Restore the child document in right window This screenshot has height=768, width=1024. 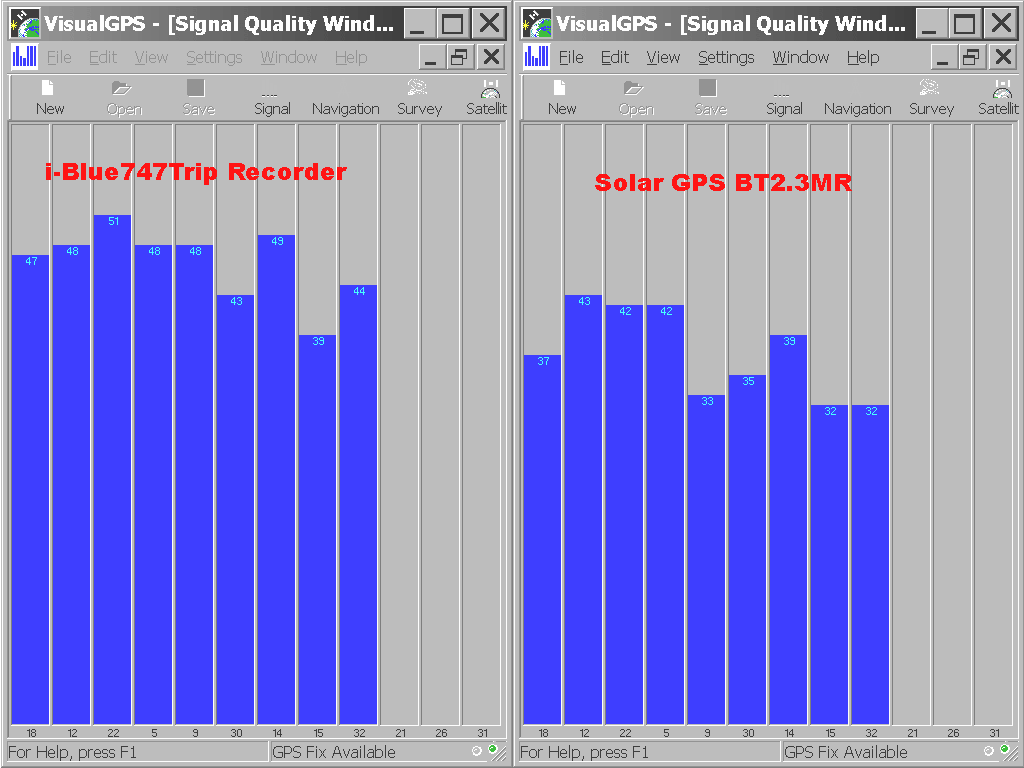[x=972, y=57]
